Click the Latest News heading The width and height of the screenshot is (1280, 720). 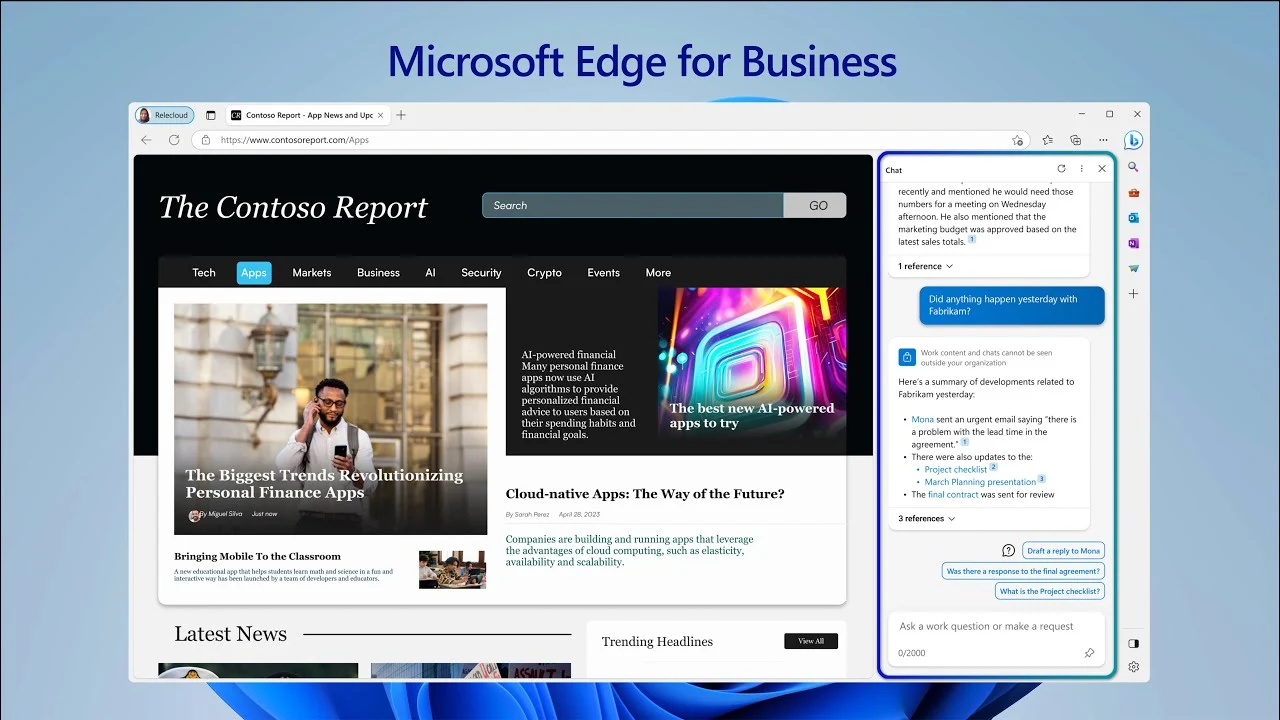(230, 634)
